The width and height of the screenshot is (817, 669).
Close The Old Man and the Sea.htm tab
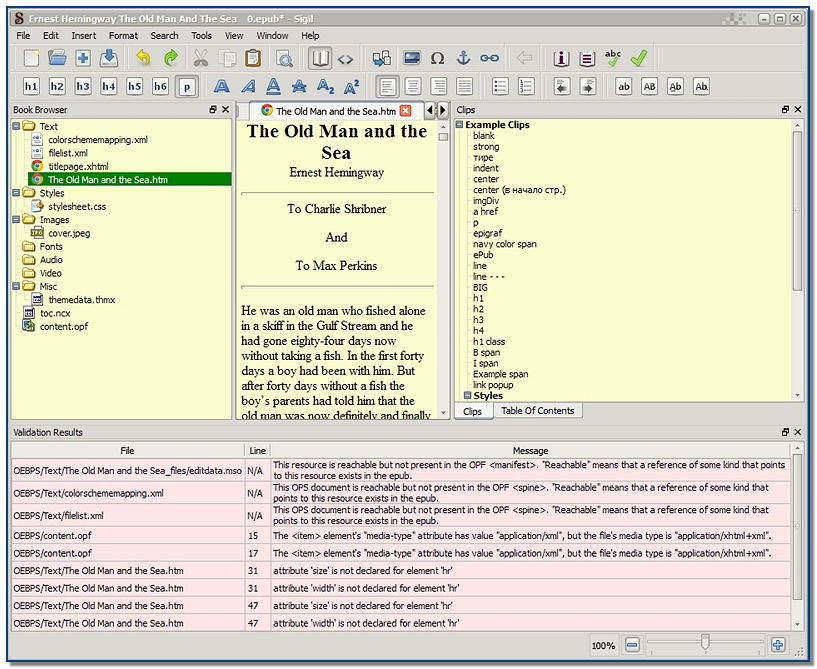tap(405, 110)
